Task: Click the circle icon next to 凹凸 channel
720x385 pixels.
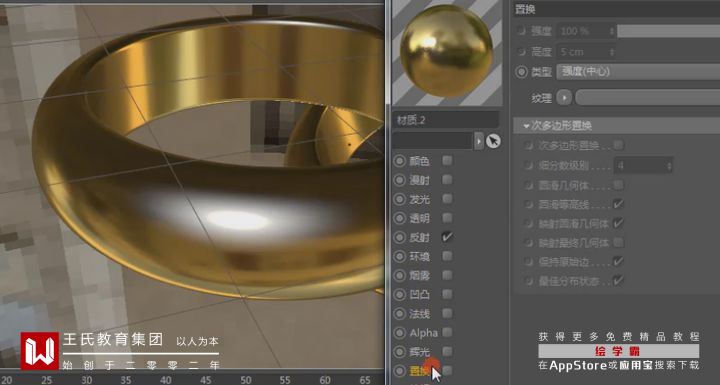Action: [400, 294]
